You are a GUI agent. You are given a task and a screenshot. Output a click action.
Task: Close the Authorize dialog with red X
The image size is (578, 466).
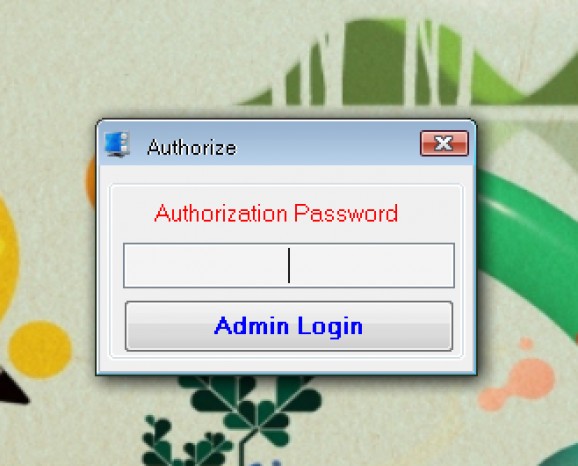pyautogui.click(x=444, y=143)
